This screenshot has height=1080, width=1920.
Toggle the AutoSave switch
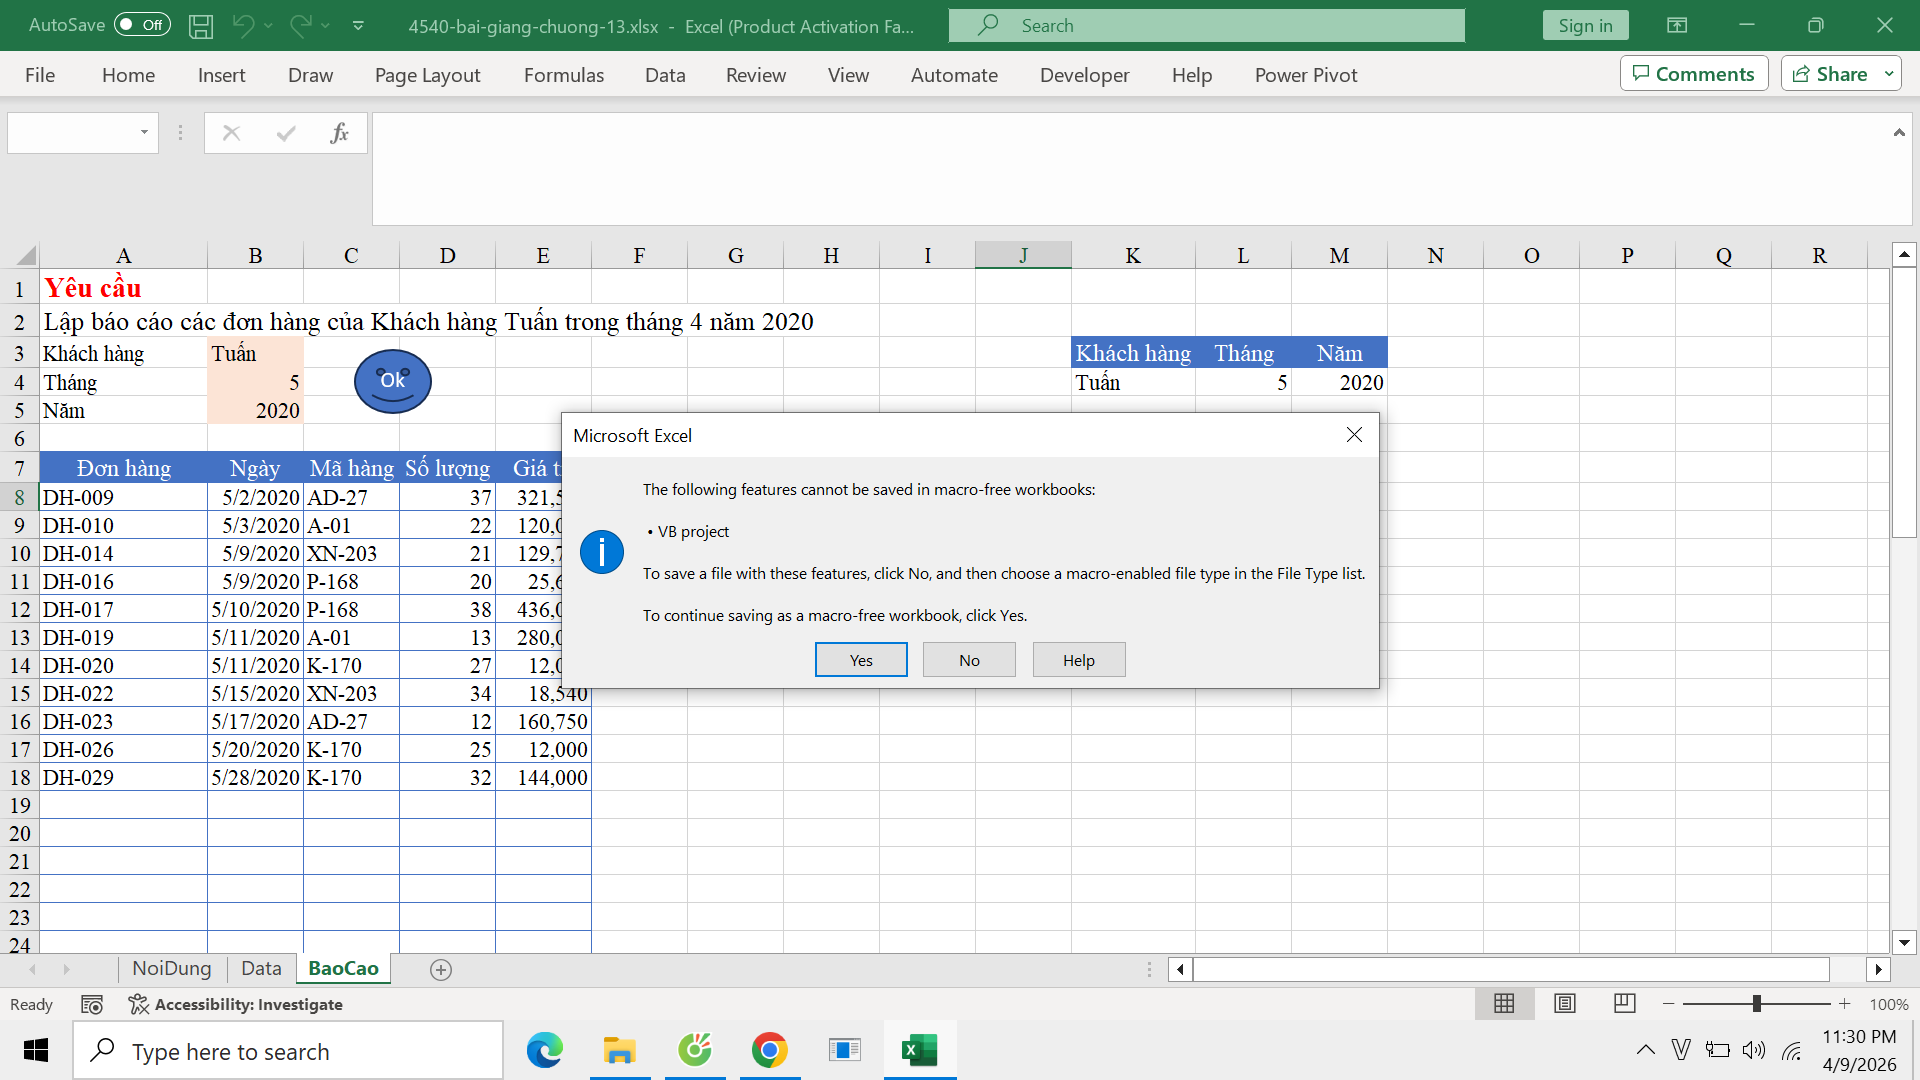click(x=142, y=25)
